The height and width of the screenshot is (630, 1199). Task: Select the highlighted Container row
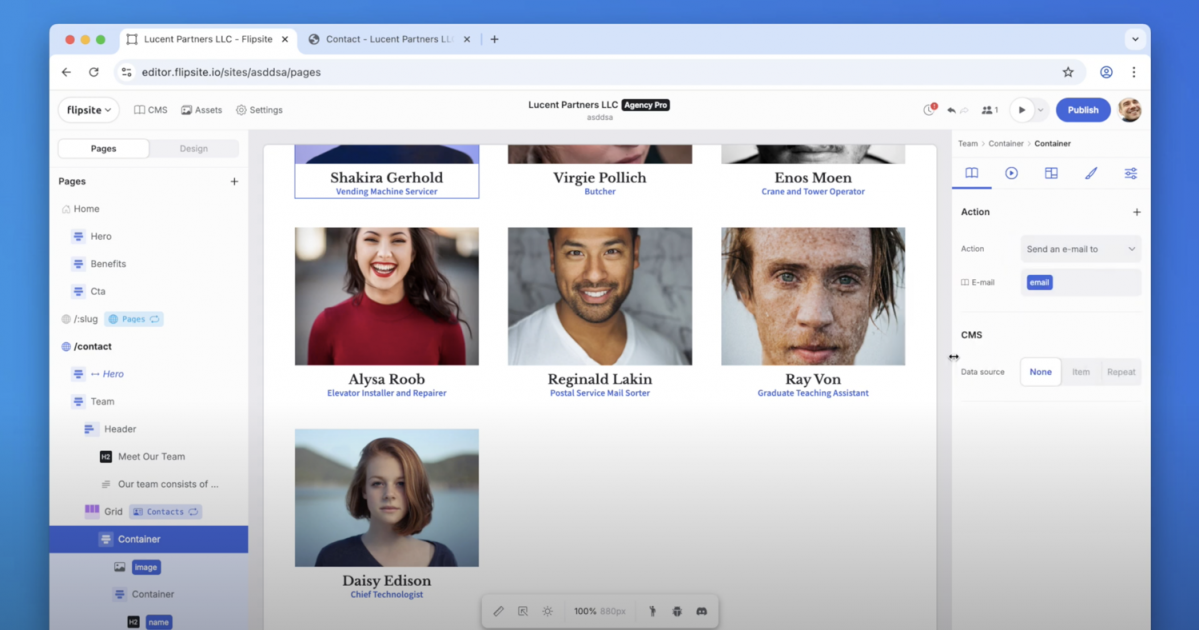[x=149, y=539]
